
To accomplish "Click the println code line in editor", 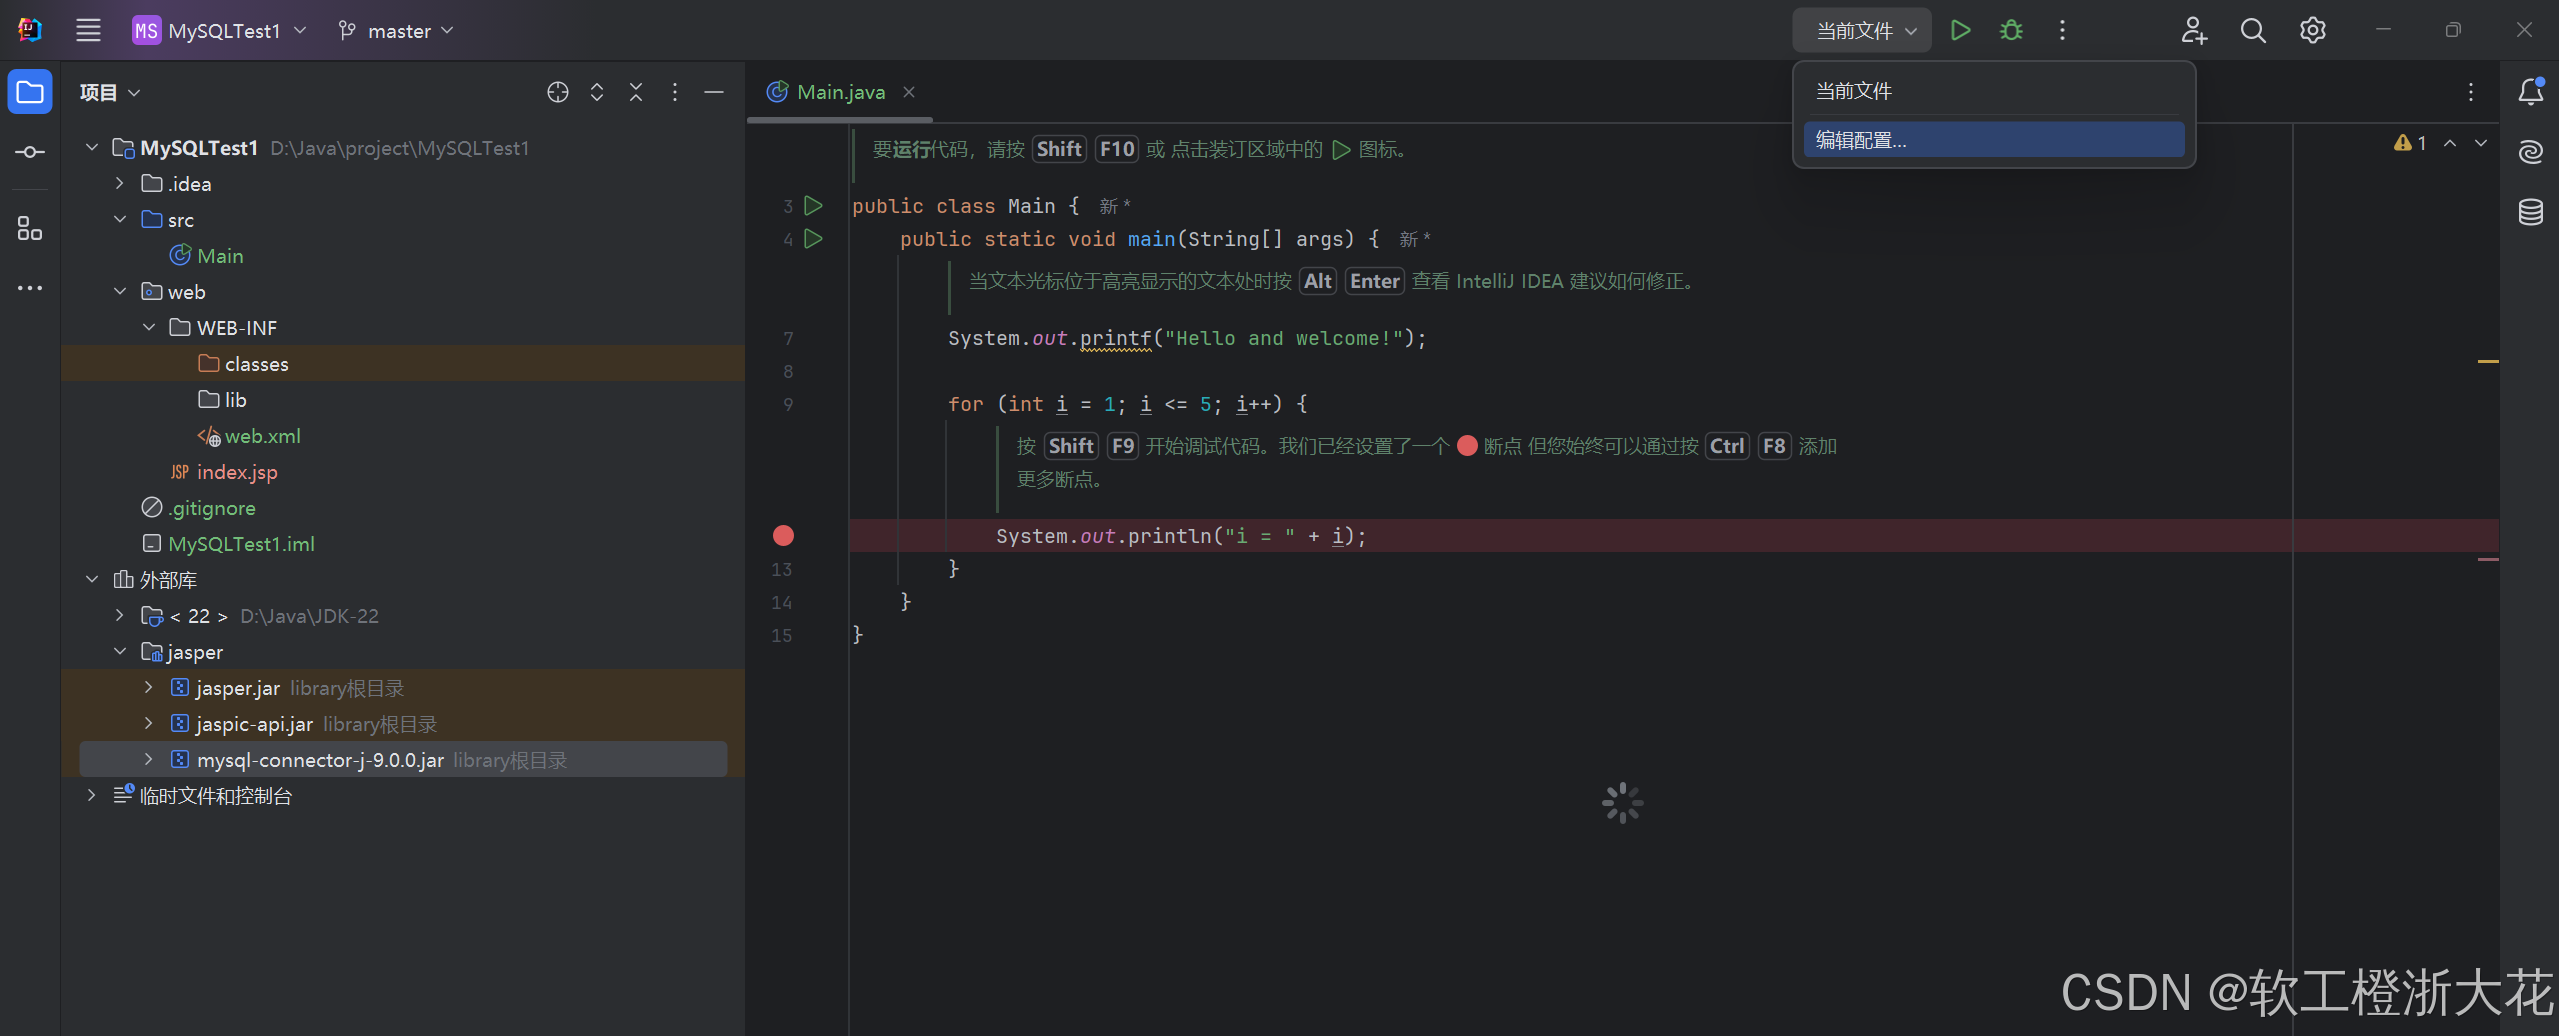I will (1181, 536).
